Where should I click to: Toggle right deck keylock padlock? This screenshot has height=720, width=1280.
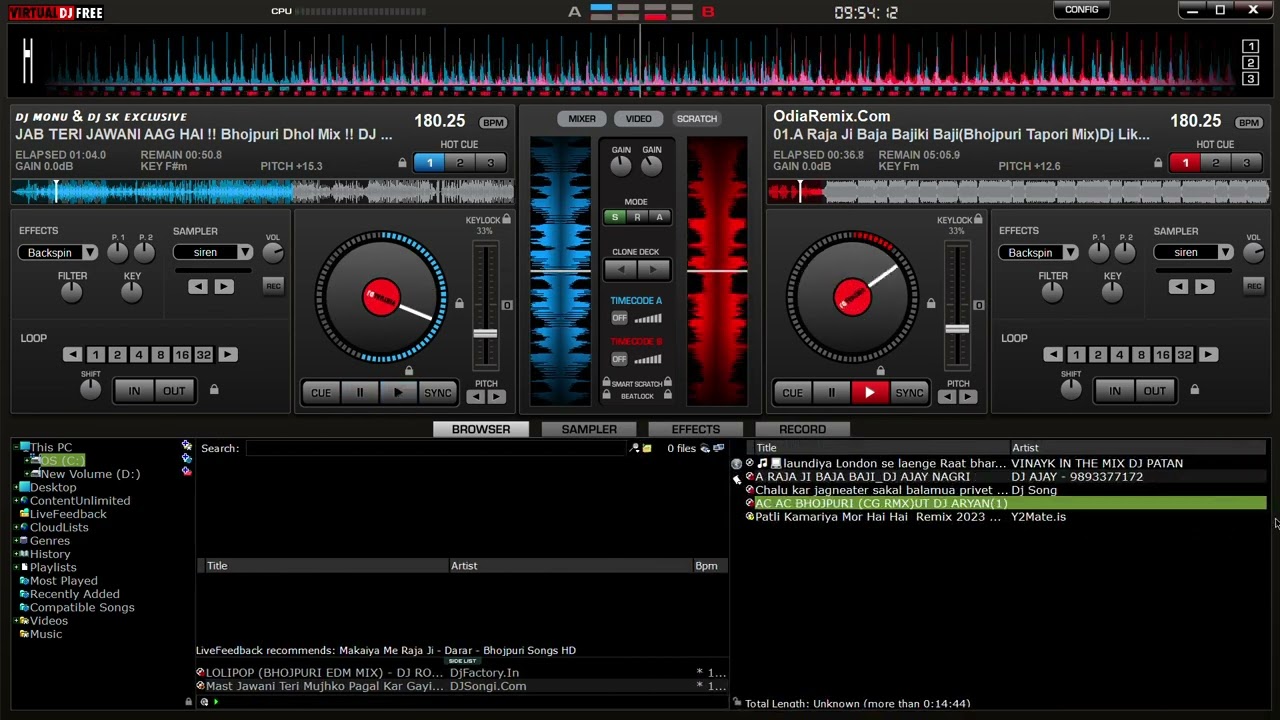pyautogui.click(x=979, y=220)
